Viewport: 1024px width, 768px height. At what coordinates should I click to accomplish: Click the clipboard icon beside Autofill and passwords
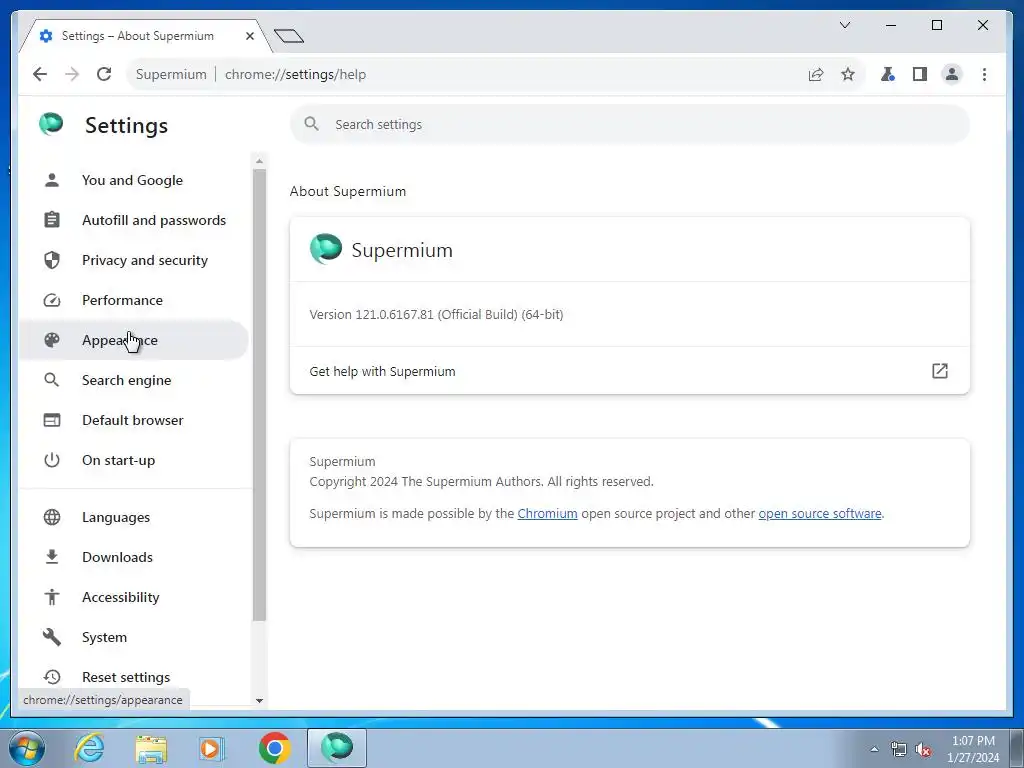coord(52,220)
